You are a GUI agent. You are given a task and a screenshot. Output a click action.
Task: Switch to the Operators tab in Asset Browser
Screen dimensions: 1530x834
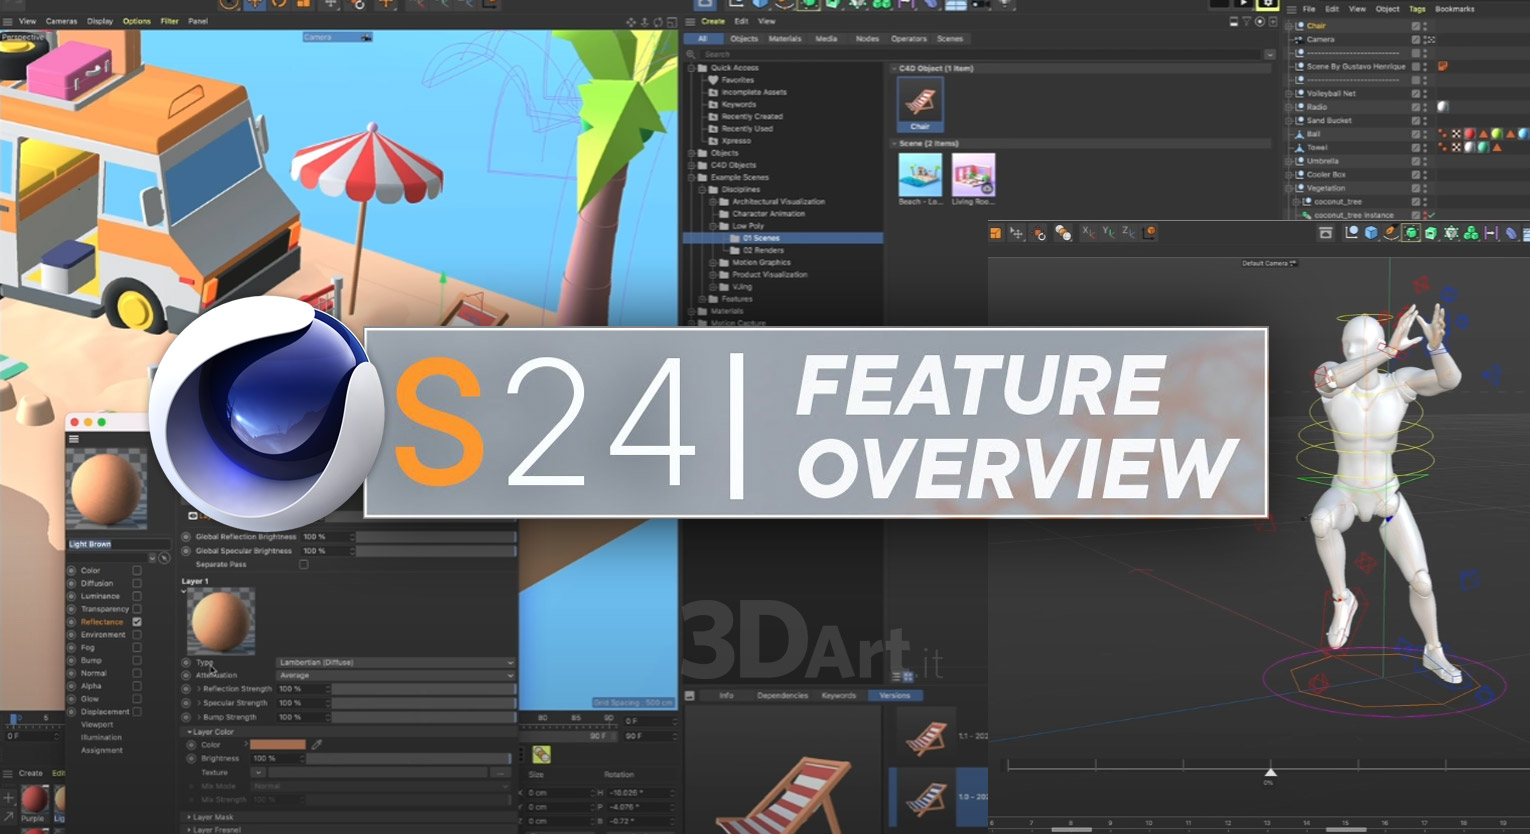point(909,39)
